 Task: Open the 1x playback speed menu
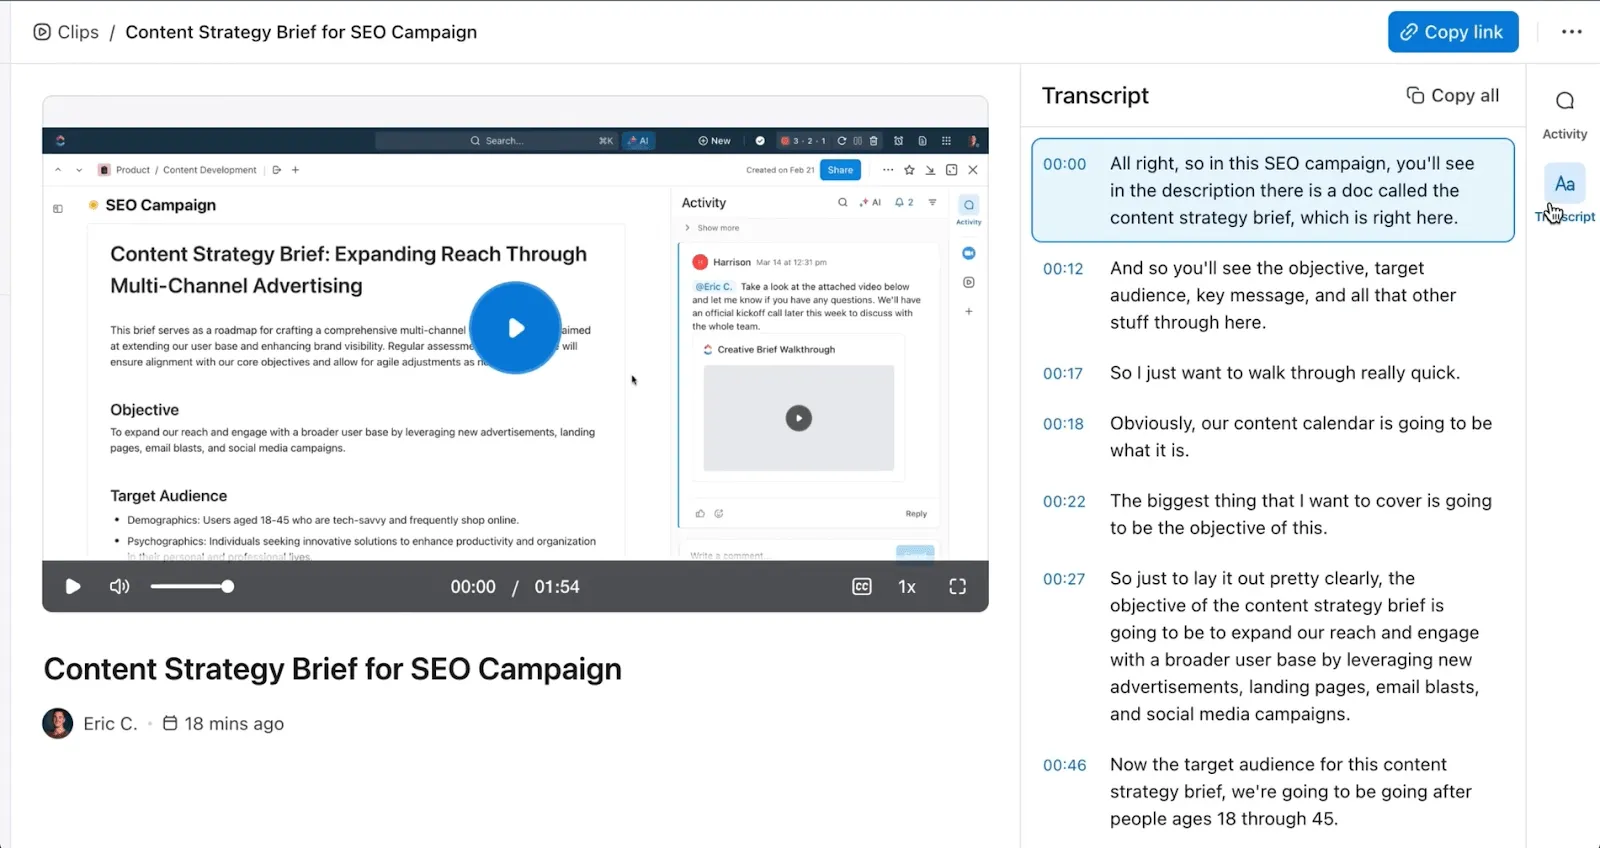coord(907,587)
